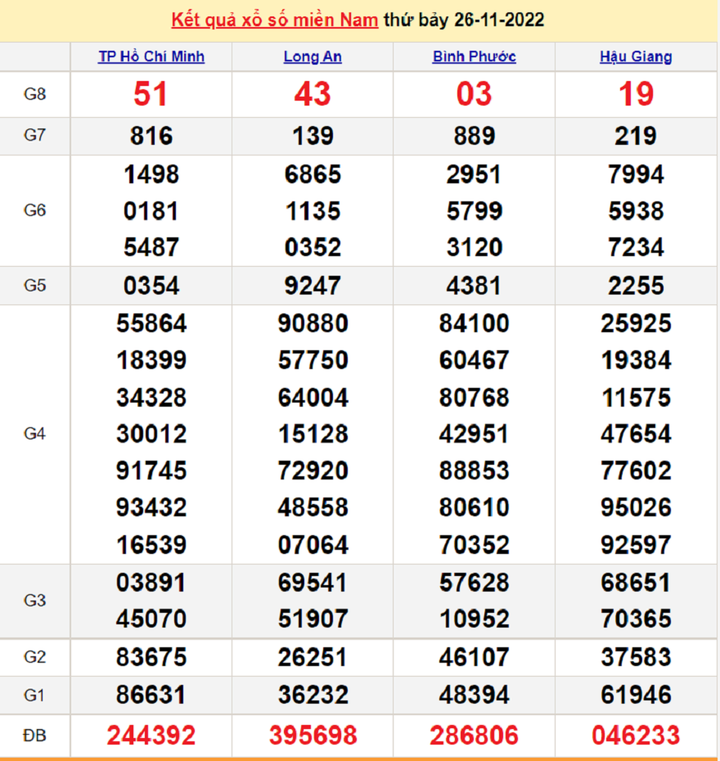The width and height of the screenshot is (720, 761).
Task: Open the Long An province link
Action: (312, 57)
